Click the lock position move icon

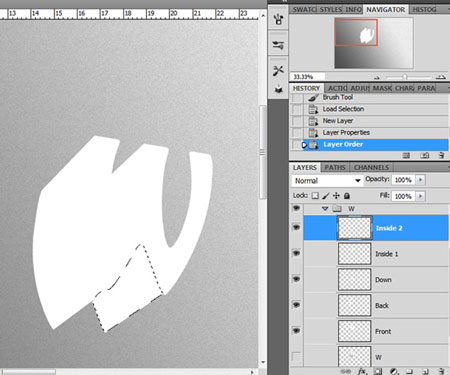(x=336, y=196)
